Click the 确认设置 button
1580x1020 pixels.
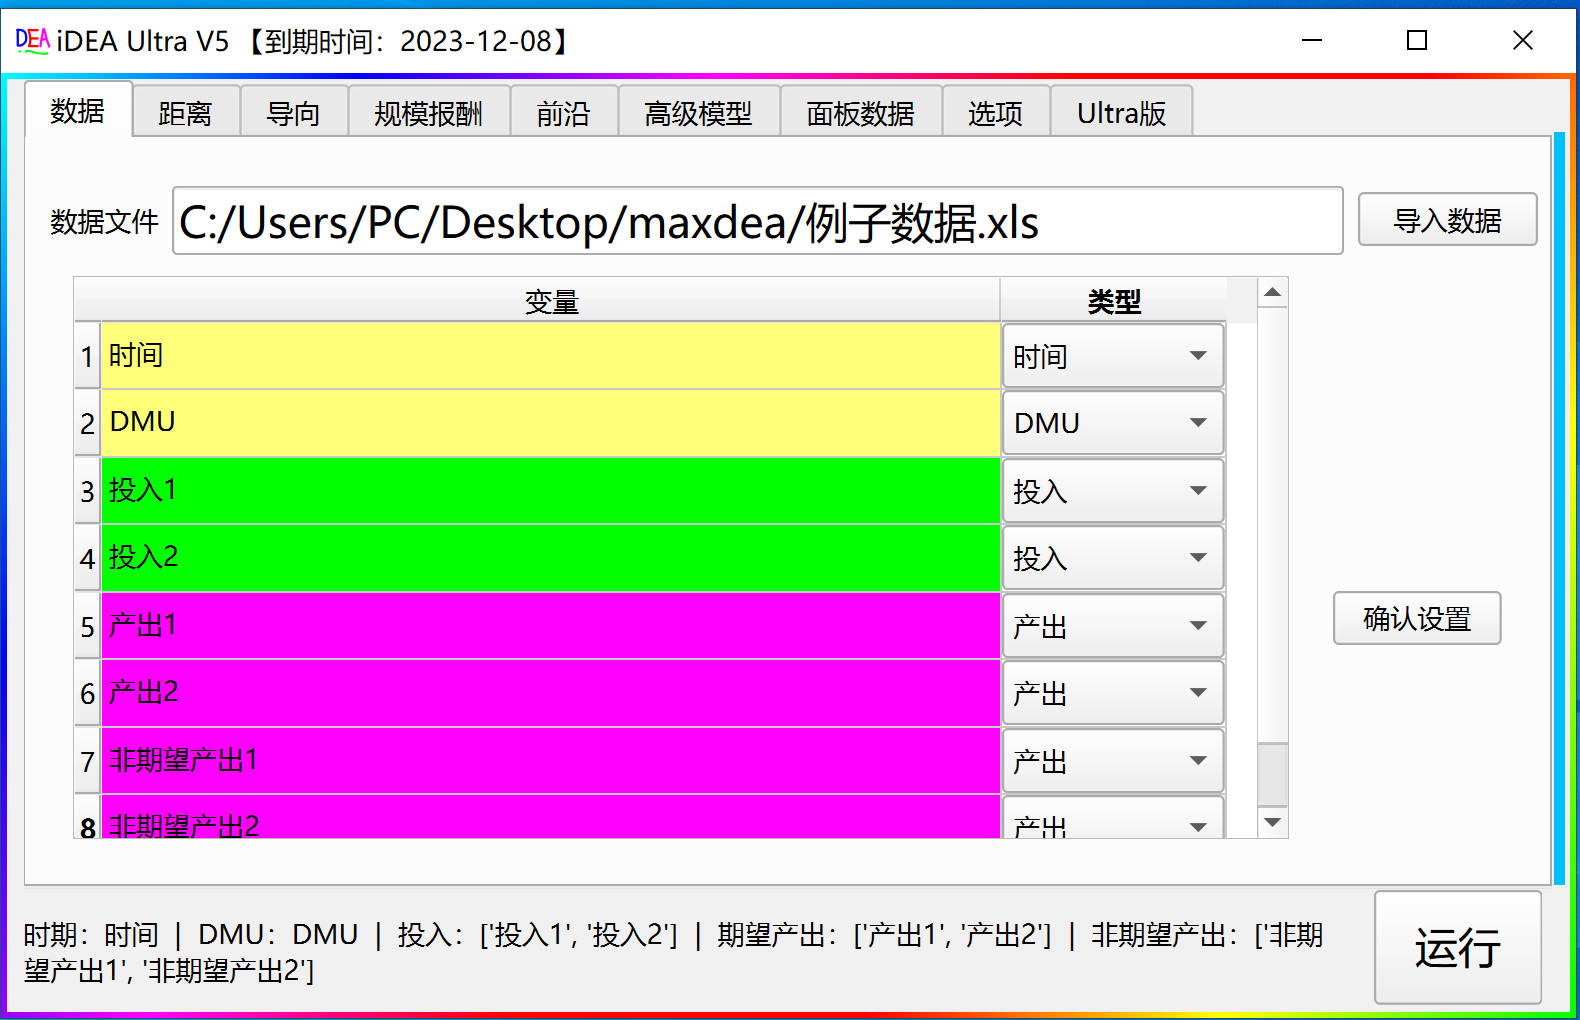point(1416,619)
